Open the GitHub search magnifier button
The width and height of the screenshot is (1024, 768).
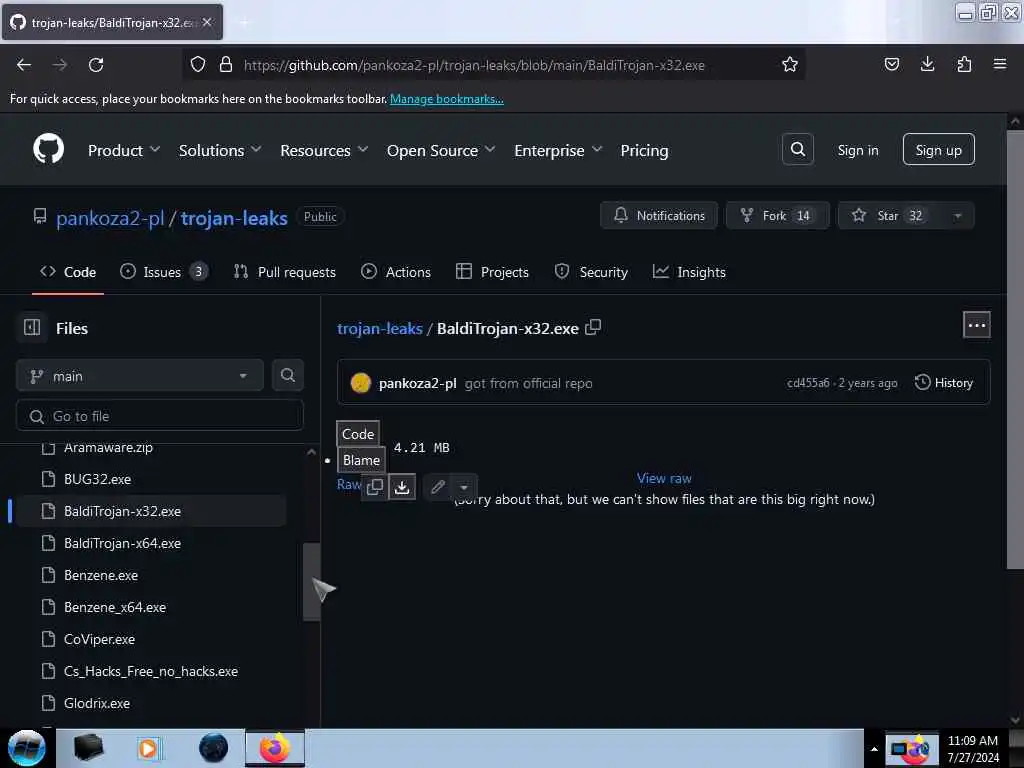tap(797, 150)
